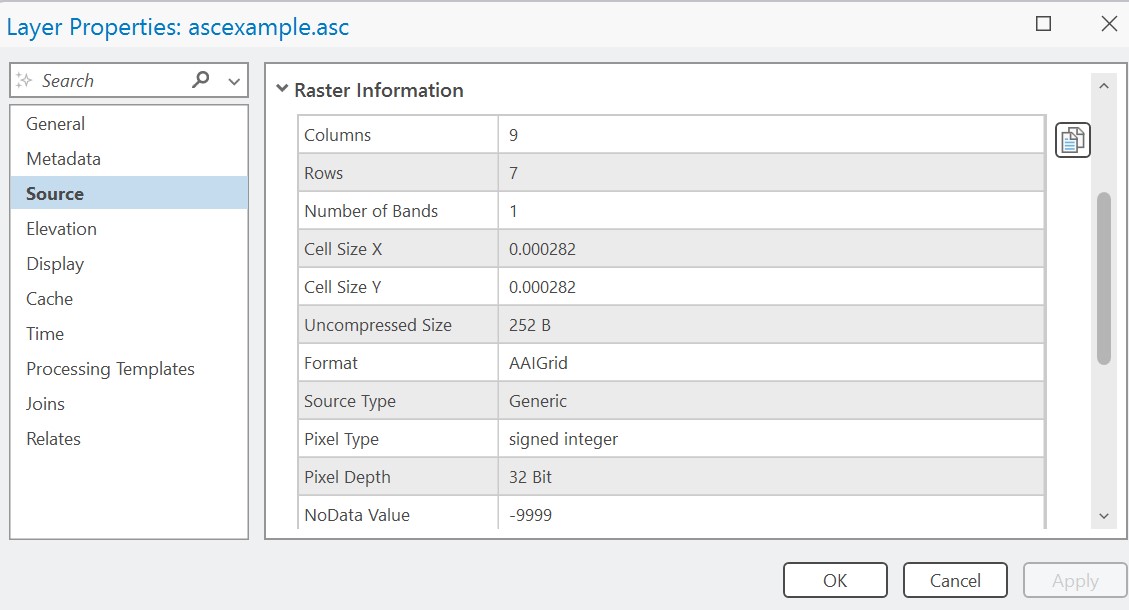View the Relates tab
This screenshot has height=610, width=1129.
pyautogui.click(x=53, y=439)
